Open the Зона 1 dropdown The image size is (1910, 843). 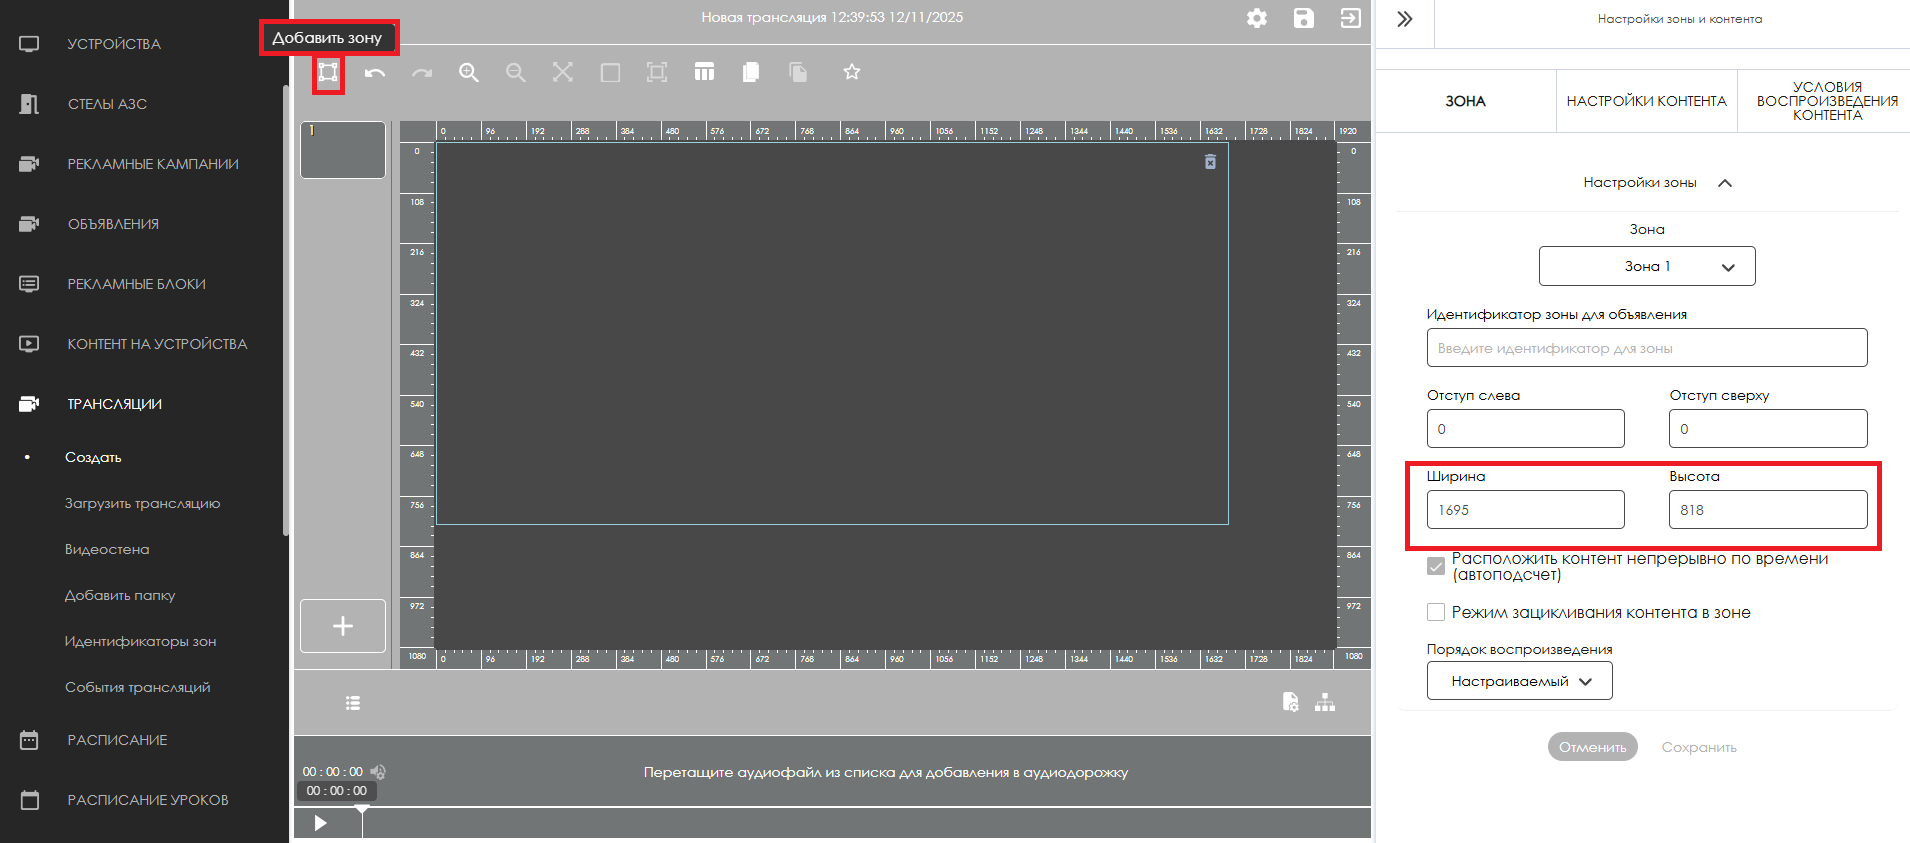pyautogui.click(x=1646, y=266)
